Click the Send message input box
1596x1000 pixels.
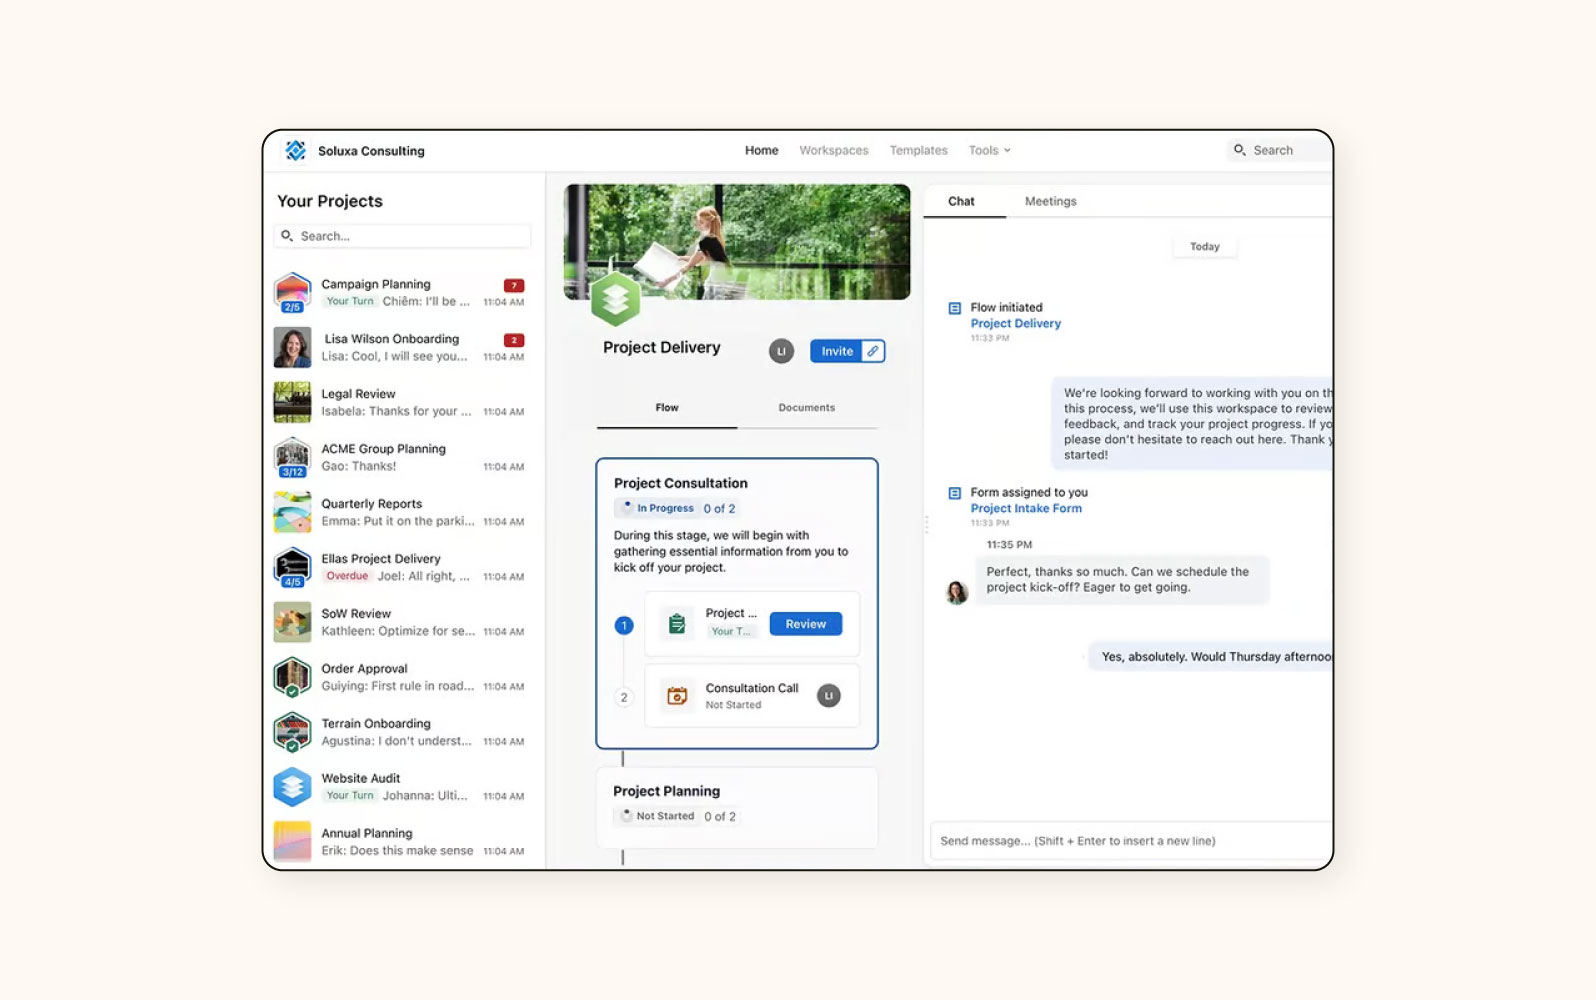tap(1131, 841)
